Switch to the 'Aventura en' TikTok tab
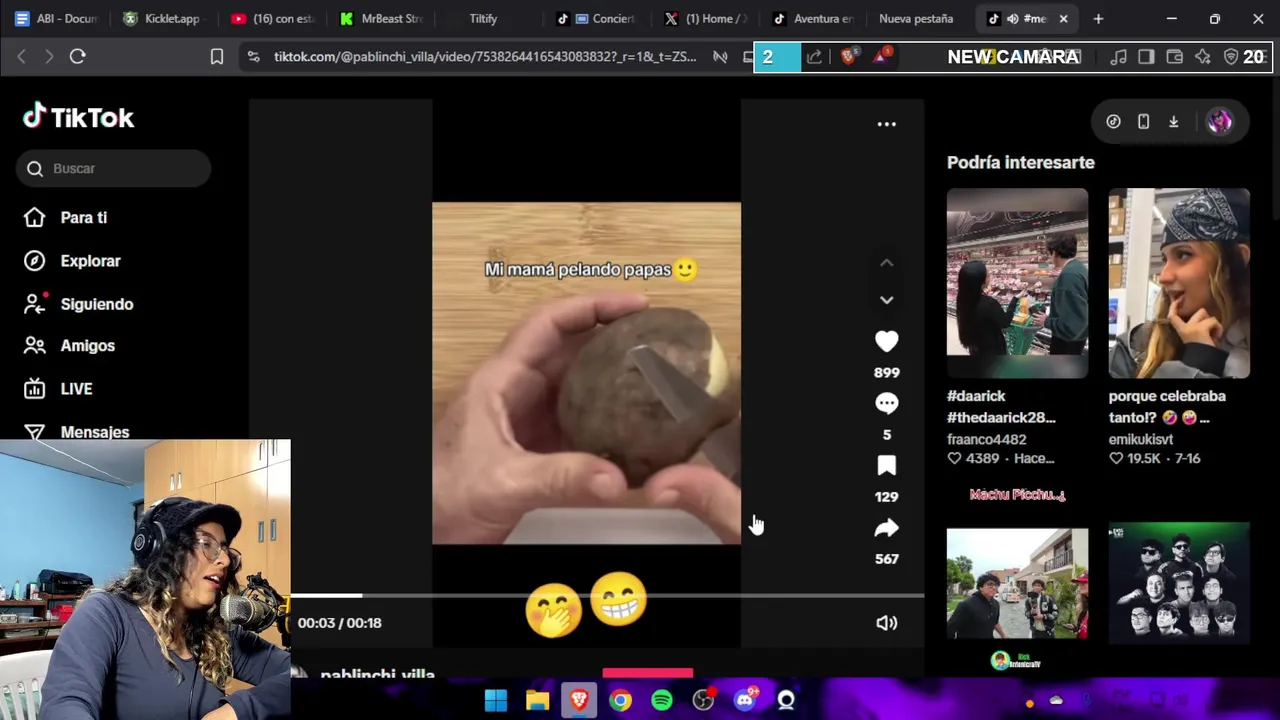This screenshot has height=720, width=1280. tap(813, 18)
